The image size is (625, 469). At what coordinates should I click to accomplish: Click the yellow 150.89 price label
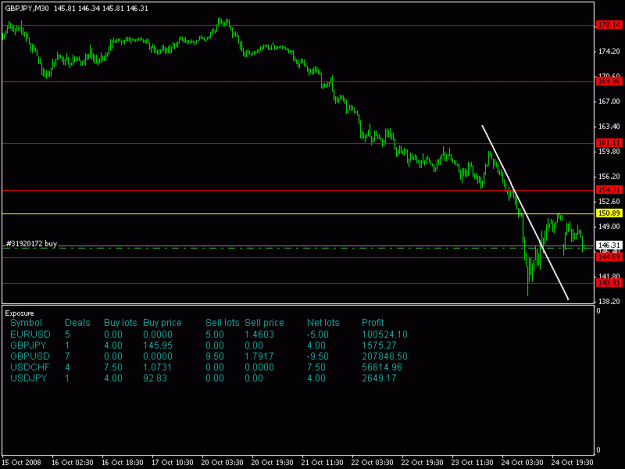coord(609,213)
